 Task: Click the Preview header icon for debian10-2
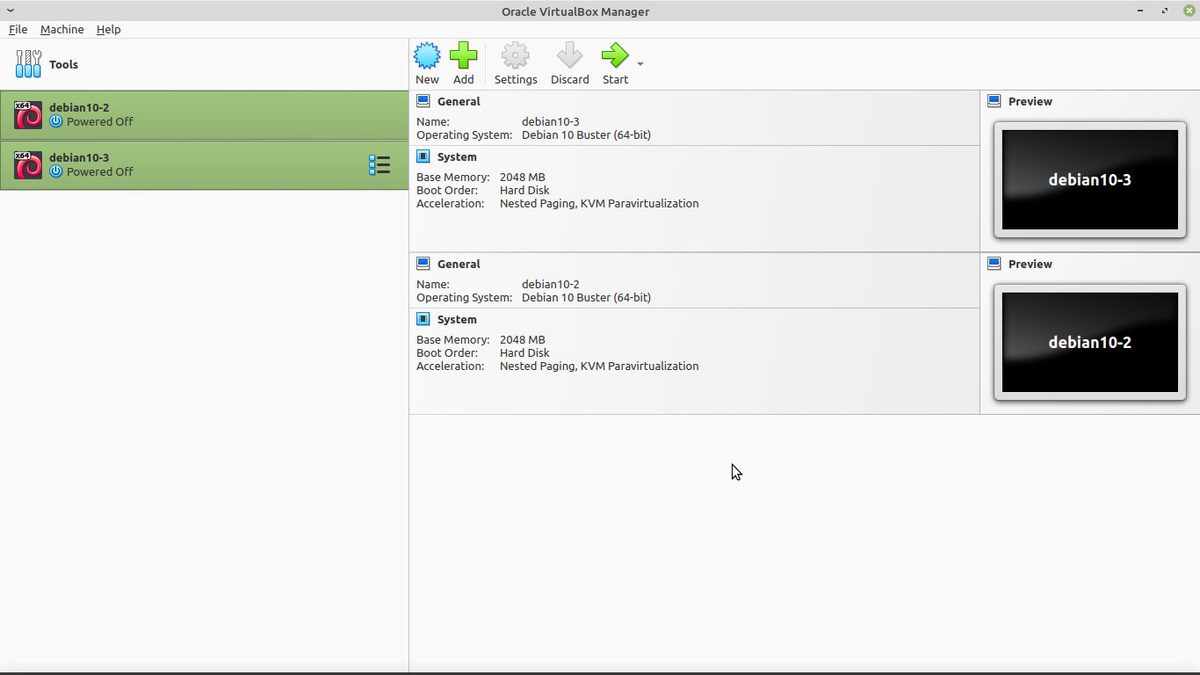[994, 264]
